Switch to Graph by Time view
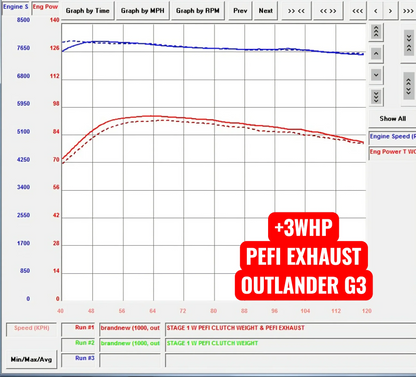 click(x=88, y=11)
